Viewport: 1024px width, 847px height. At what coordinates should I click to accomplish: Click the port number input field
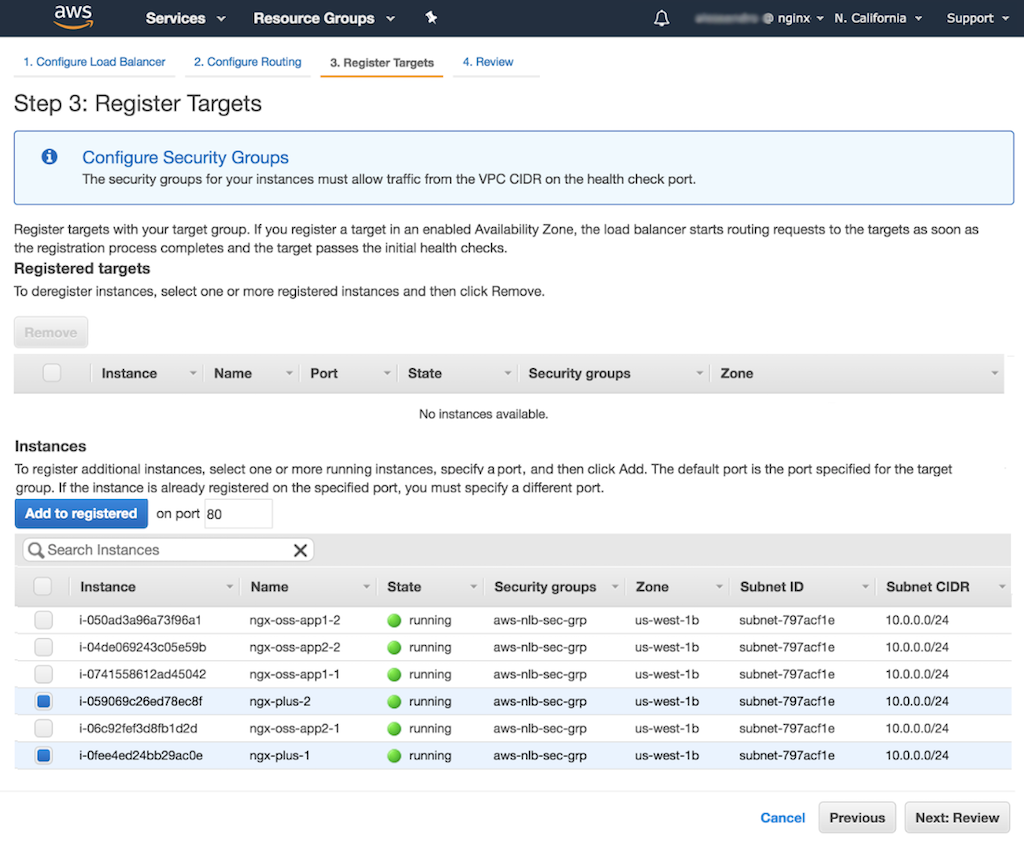tap(238, 514)
